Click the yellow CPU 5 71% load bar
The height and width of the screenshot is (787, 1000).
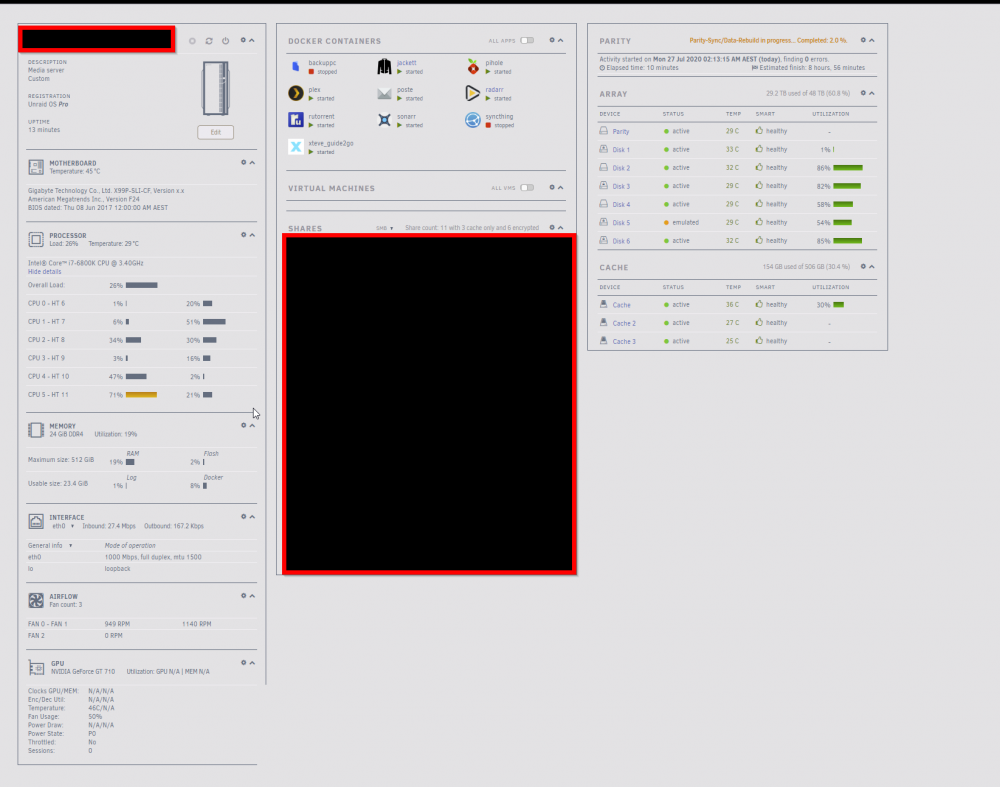click(x=141, y=395)
